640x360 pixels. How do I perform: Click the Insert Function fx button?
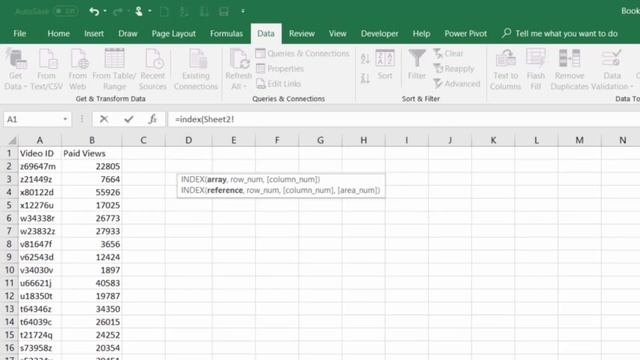[153, 119]
